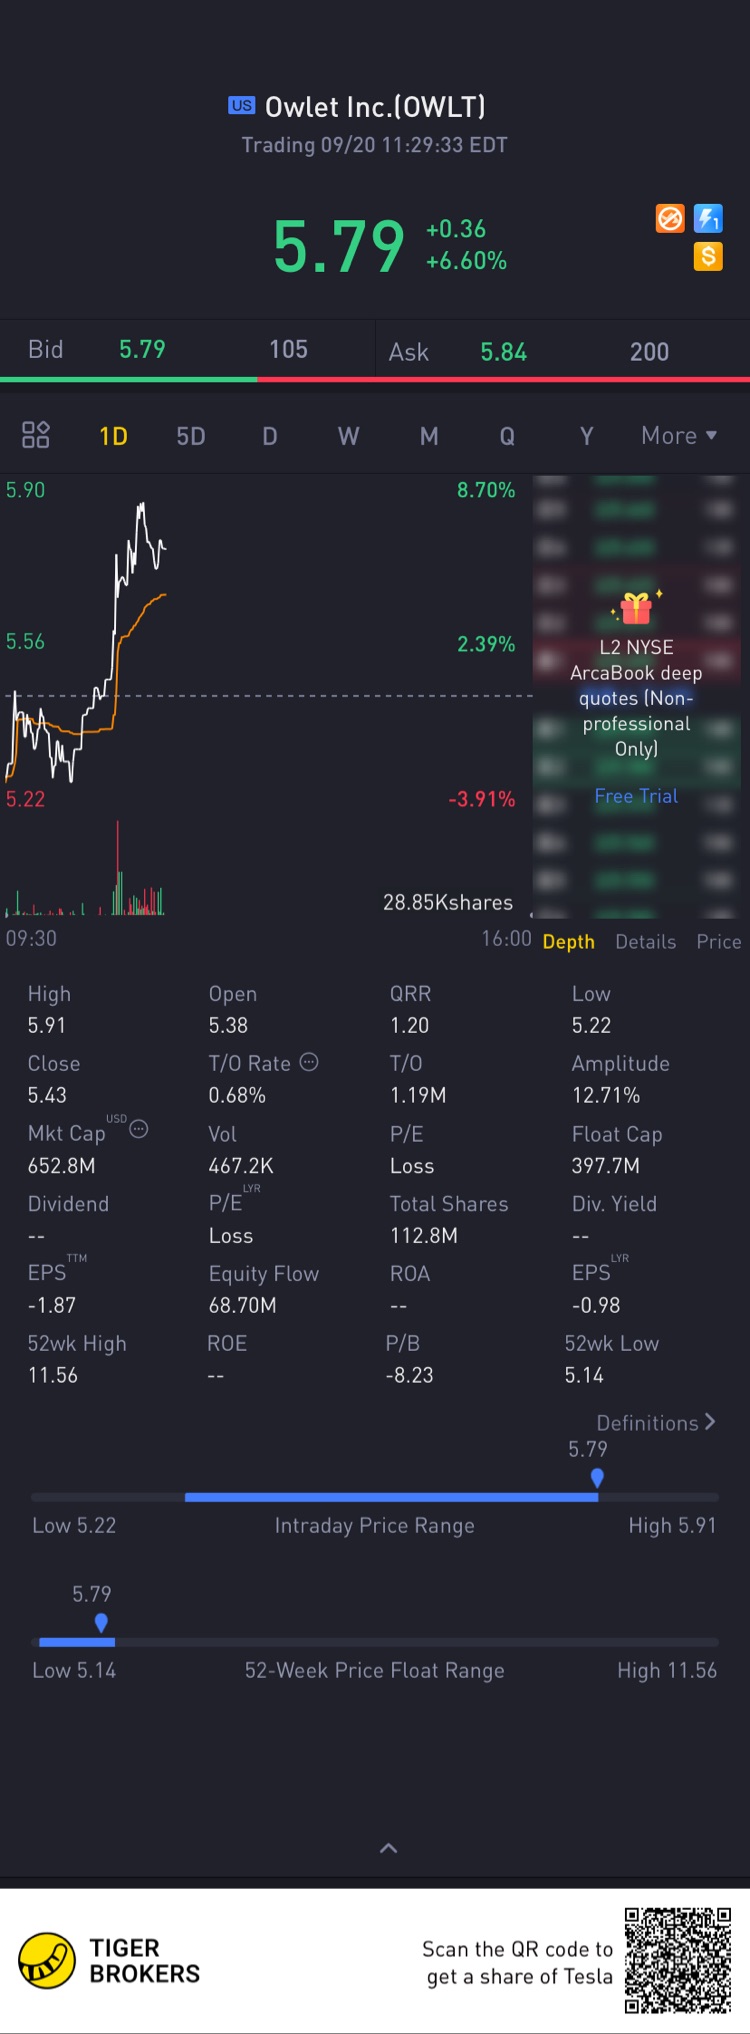Image resolution: width=750 pixels, height=2034 pixels.
Task: Tap the Tesla share QR code
Action: (678, 1960)
